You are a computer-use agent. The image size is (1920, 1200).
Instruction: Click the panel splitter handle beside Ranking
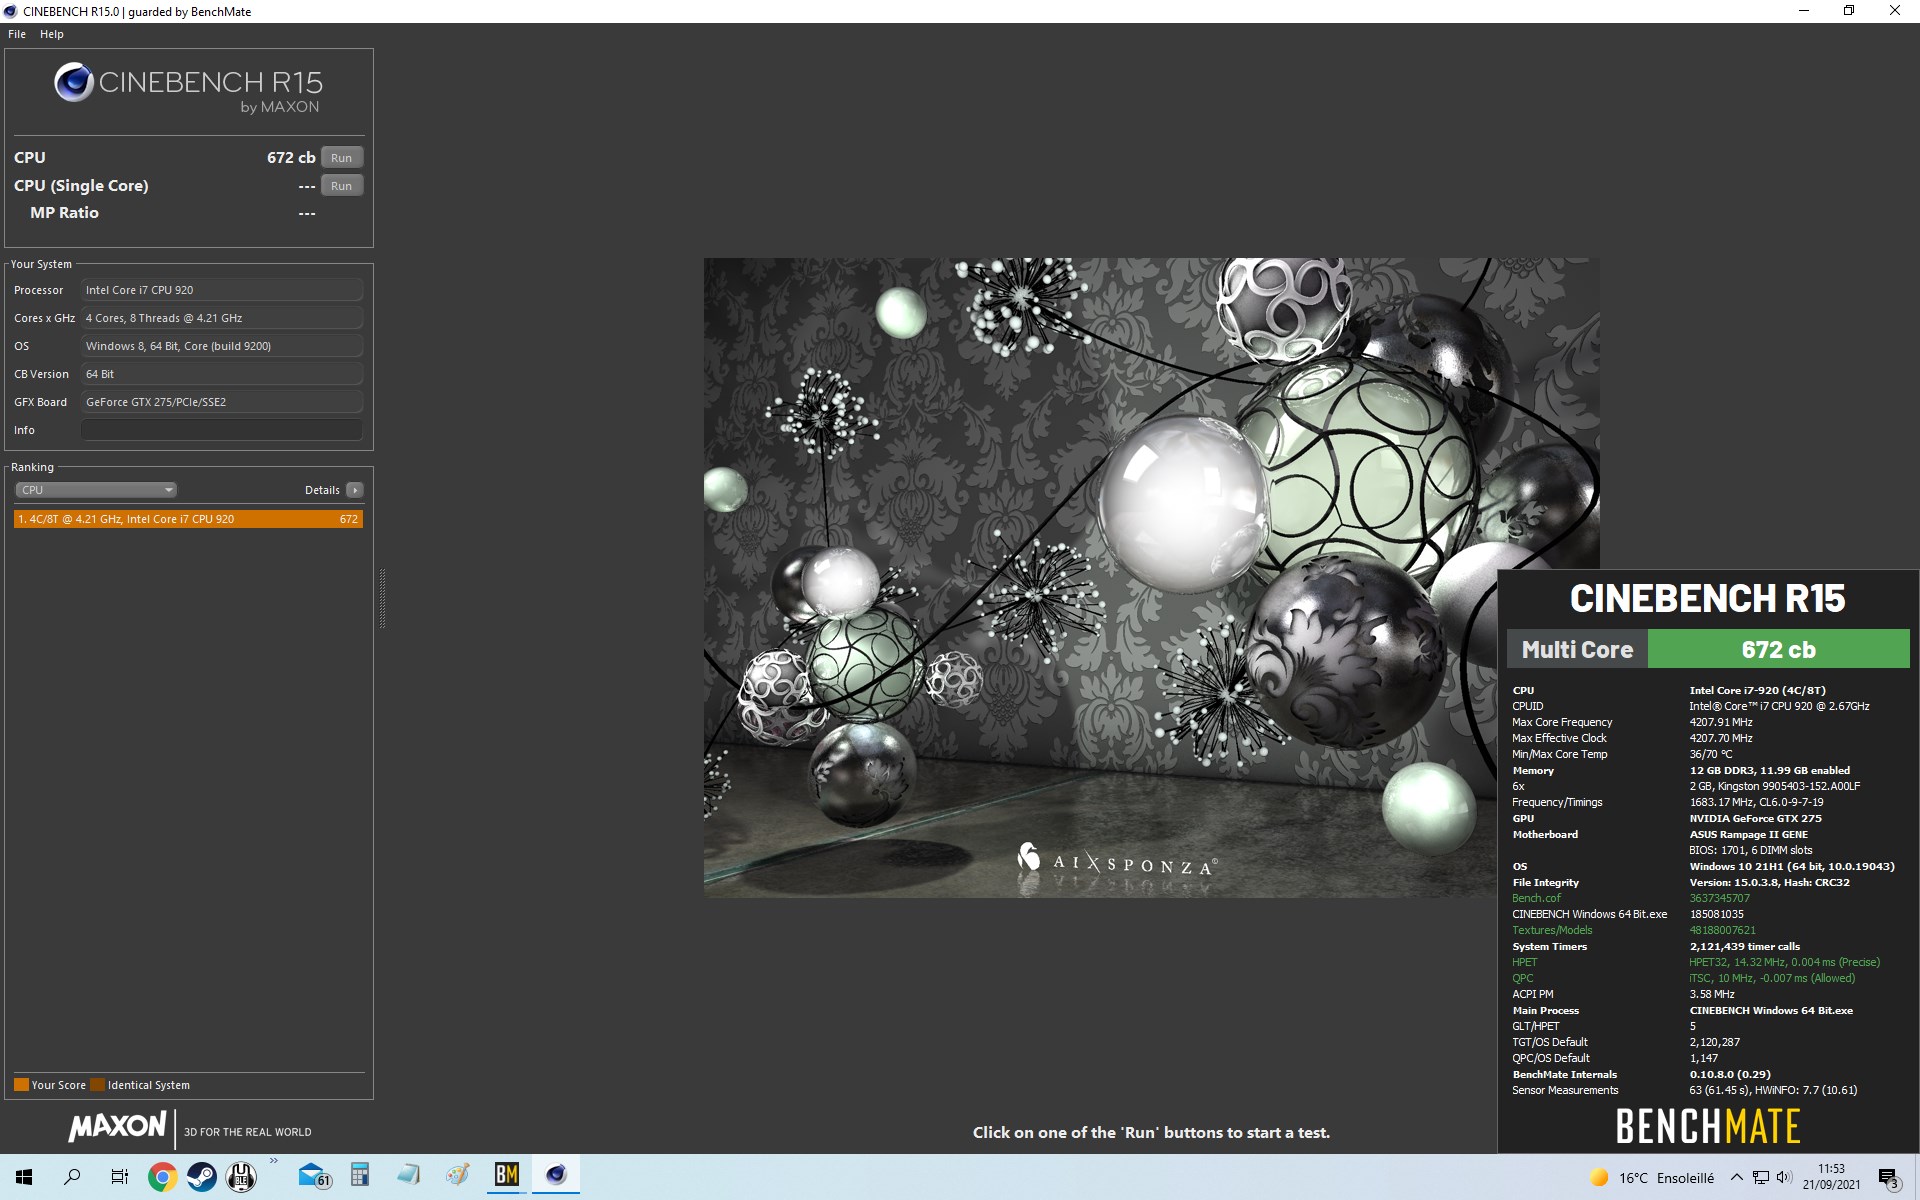(x=382, y=598)
